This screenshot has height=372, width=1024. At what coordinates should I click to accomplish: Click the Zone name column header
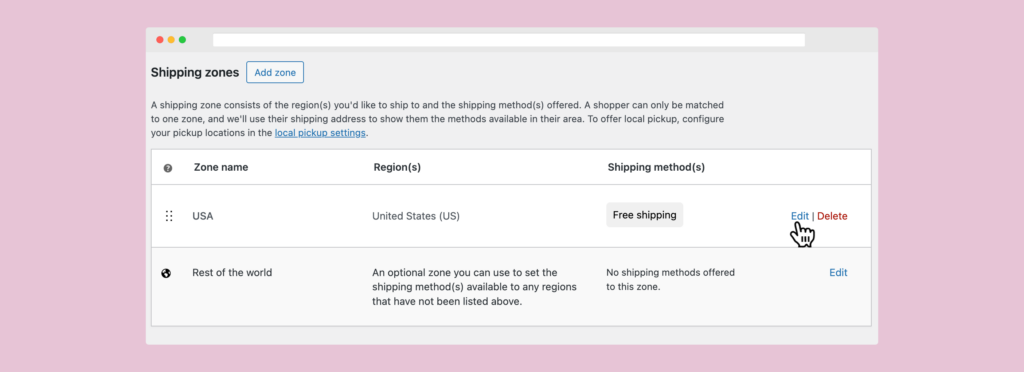coord(221,167)
